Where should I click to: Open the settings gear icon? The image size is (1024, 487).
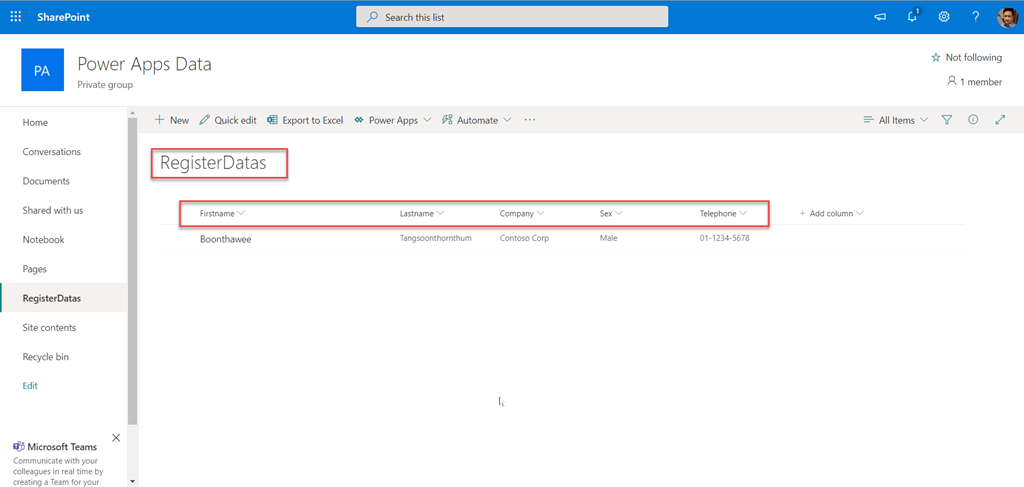pos(944,18)
